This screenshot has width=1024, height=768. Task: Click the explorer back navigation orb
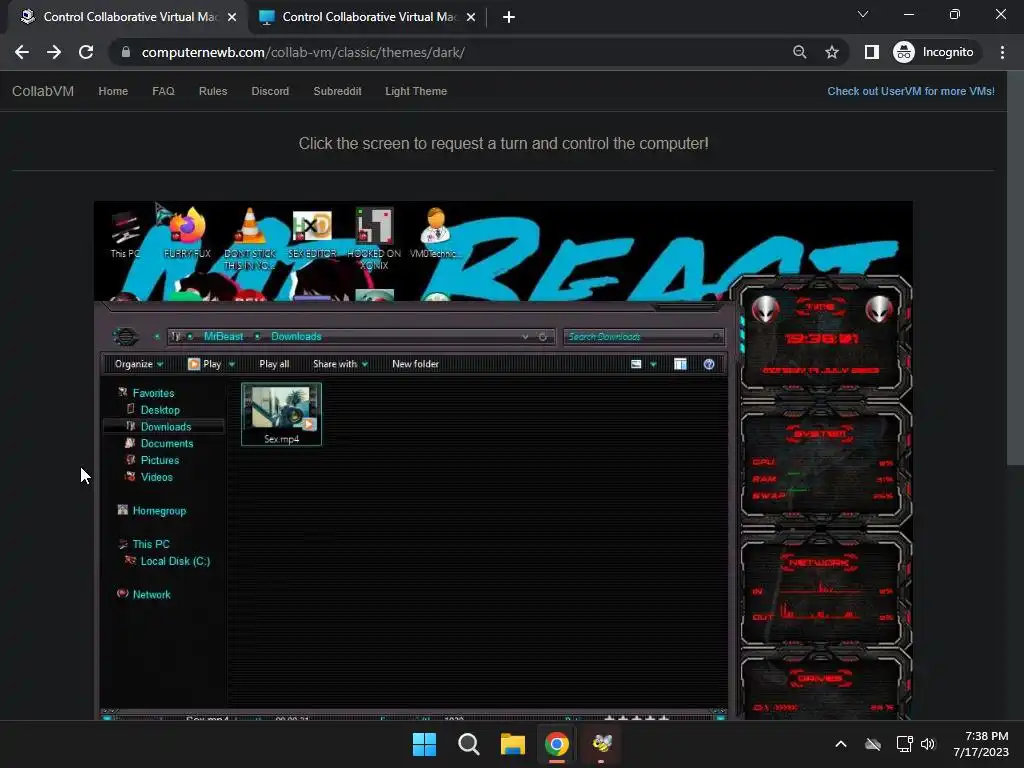tap(125, 336)
